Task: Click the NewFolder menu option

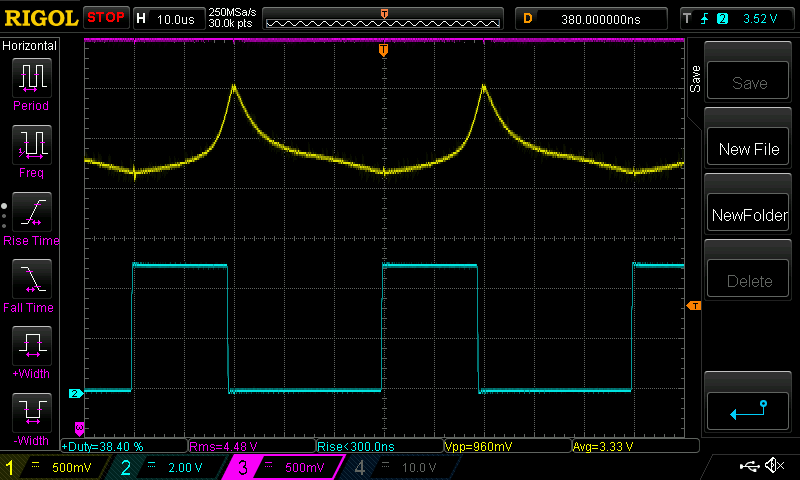Action: tap(749, 215)
